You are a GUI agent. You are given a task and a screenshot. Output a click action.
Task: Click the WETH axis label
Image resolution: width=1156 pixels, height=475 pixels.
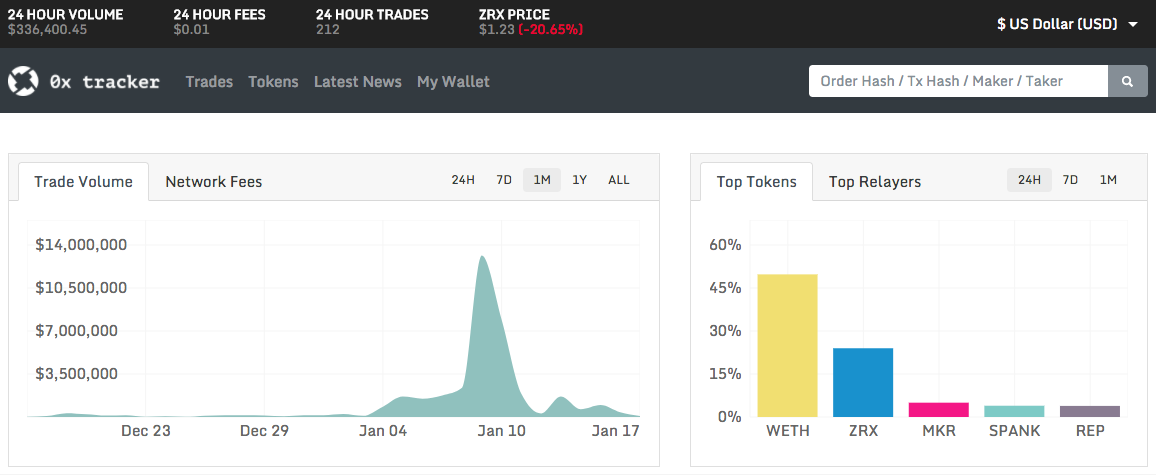click(x=787, y=431)
